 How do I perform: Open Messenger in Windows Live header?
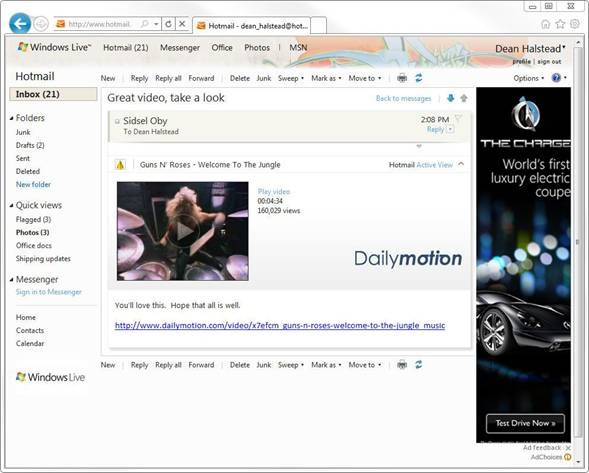click(180, 48)
